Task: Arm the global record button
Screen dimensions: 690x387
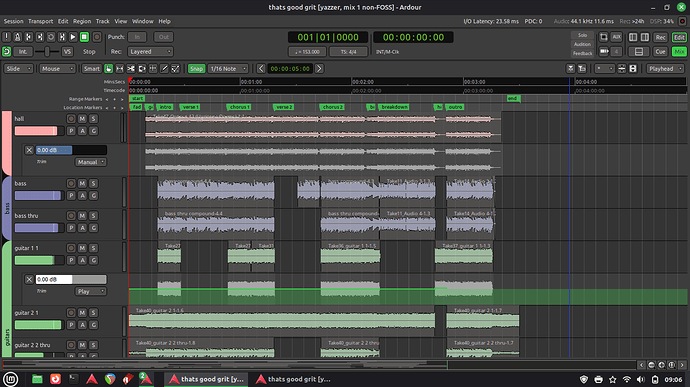Action: coord(97,37)
